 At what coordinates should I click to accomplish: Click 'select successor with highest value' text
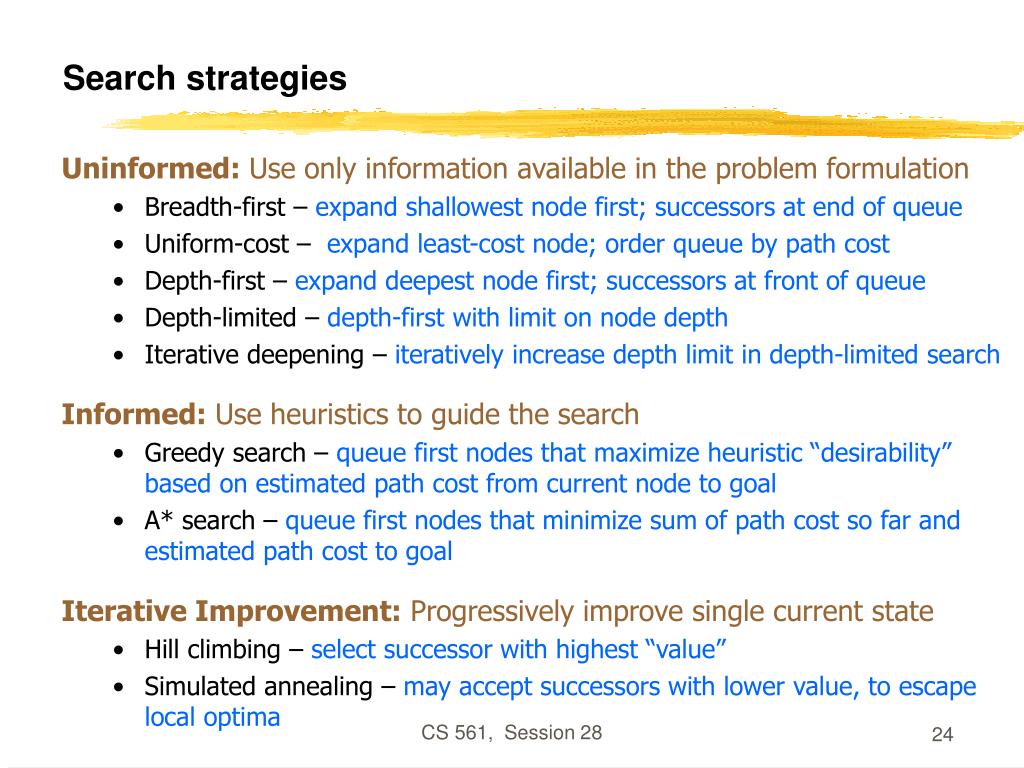tap(519, 650)
